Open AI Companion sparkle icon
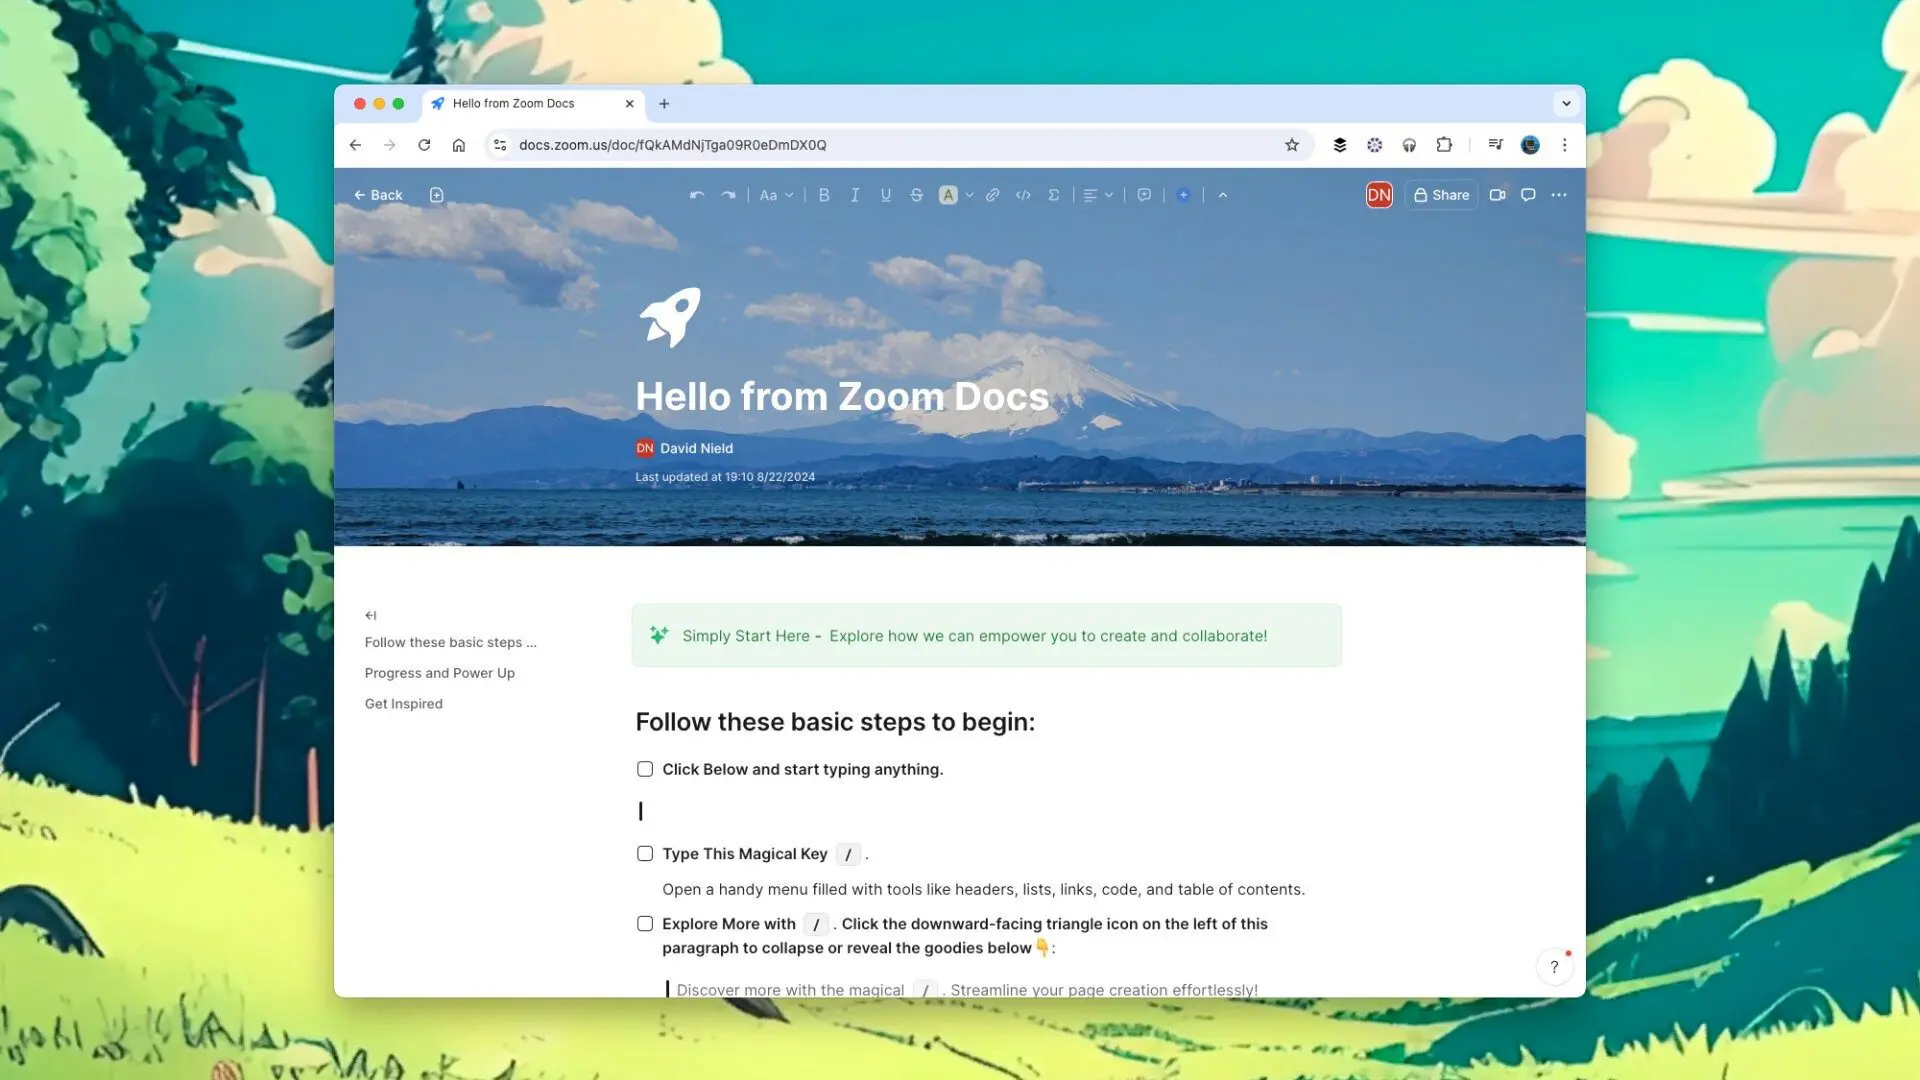The image size is (1920, 1080). [1183, 195]
